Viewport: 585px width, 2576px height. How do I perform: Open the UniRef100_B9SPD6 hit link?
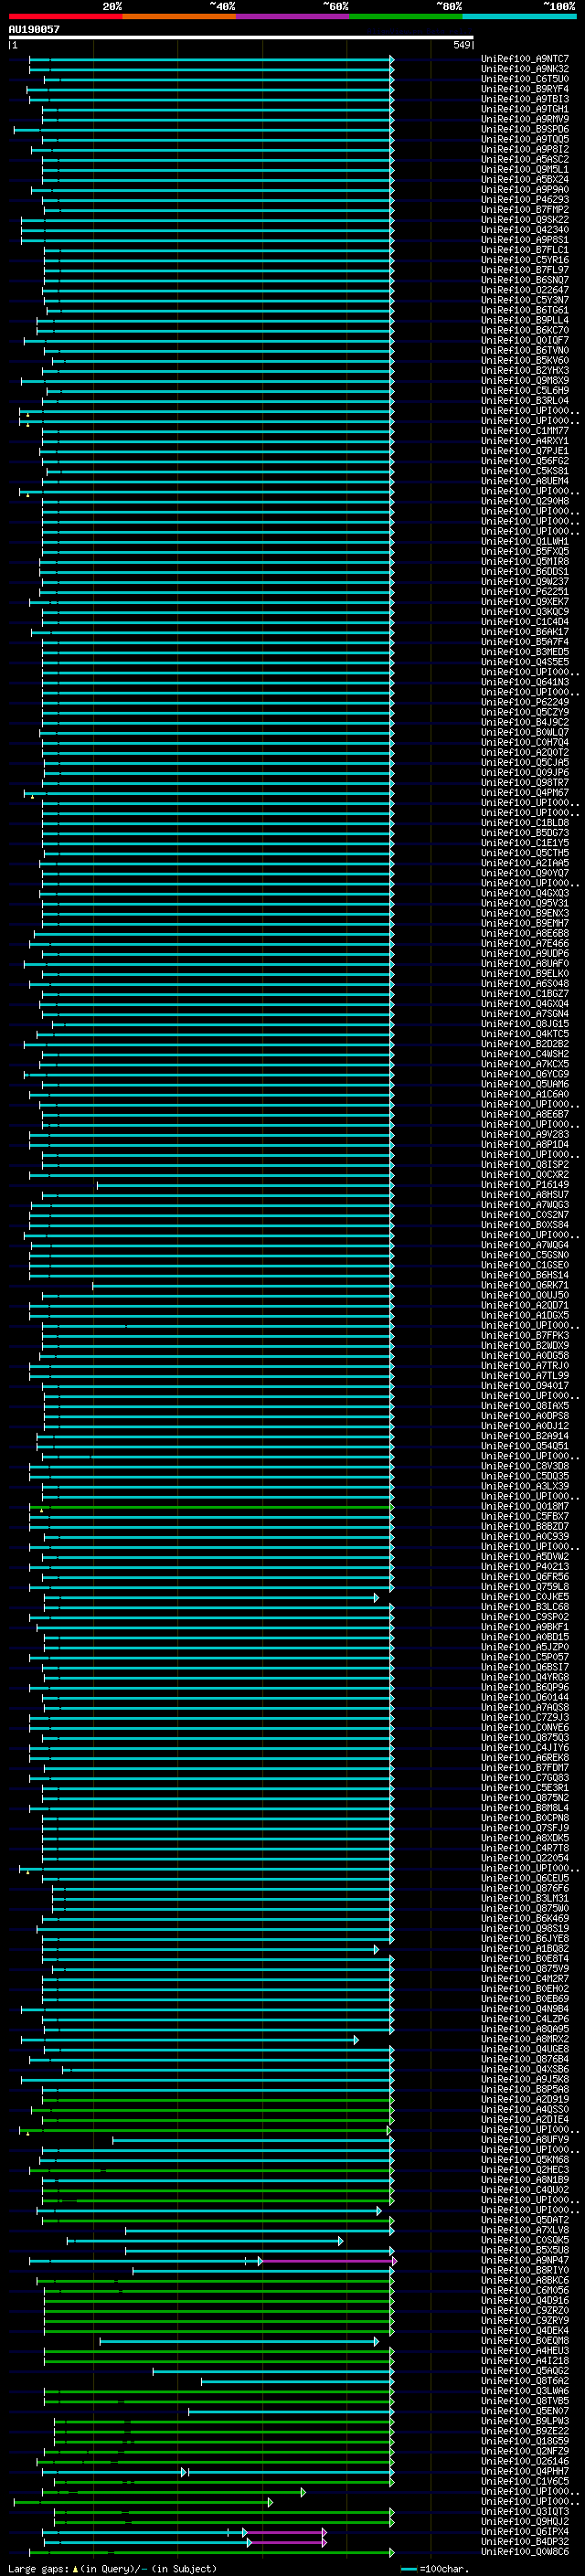tap(525, 129)
